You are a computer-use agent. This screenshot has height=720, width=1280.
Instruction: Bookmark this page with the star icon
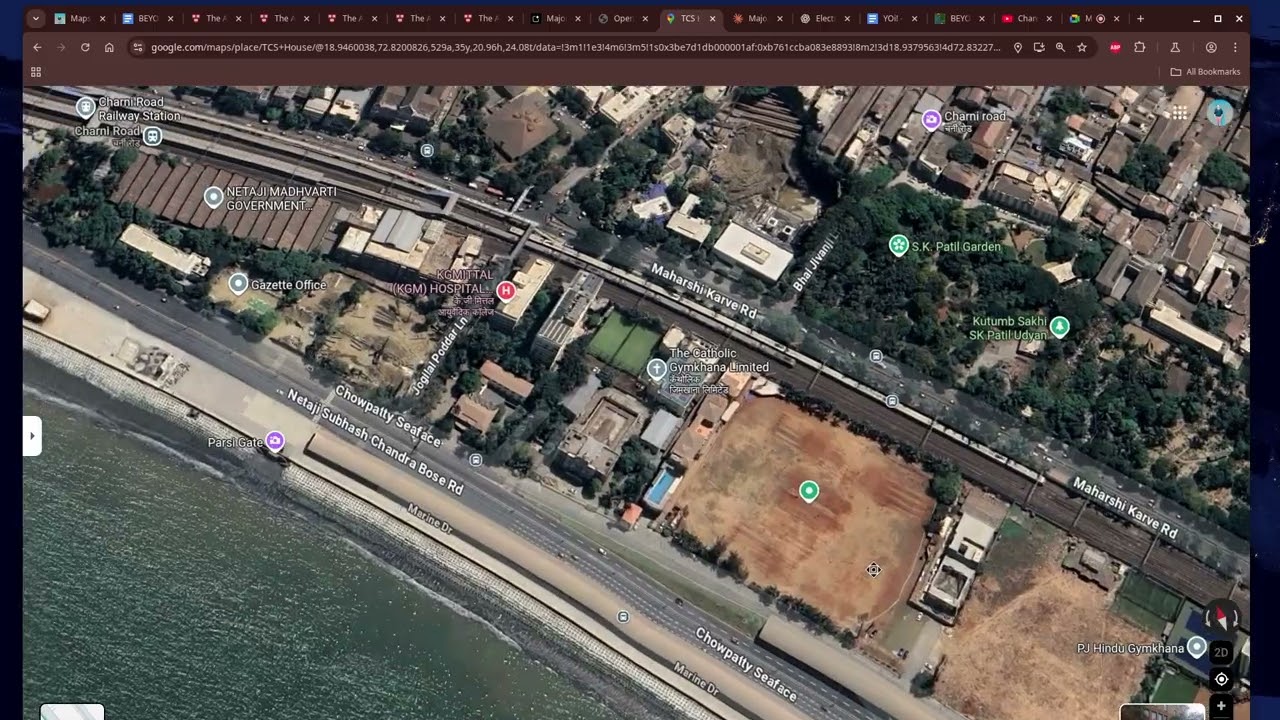tap(1081, 47)
